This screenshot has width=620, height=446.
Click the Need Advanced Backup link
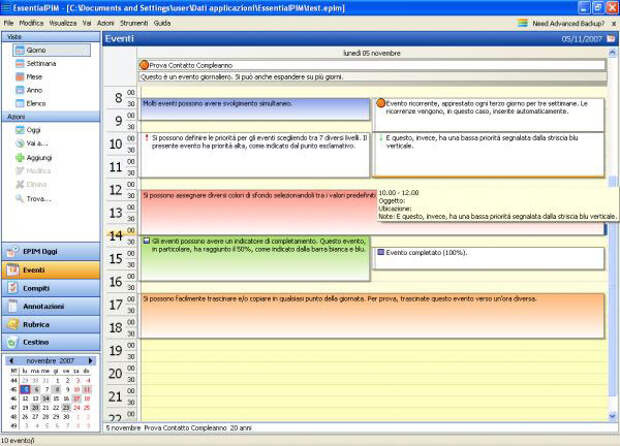(568, 24)
